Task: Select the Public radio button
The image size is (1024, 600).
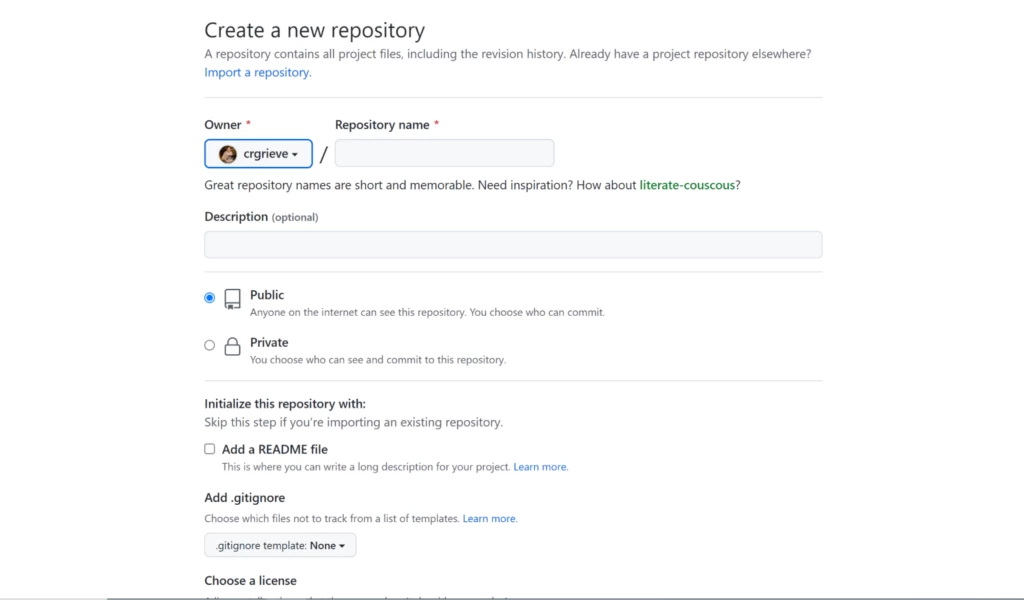Action: click(x=209, y=297)
